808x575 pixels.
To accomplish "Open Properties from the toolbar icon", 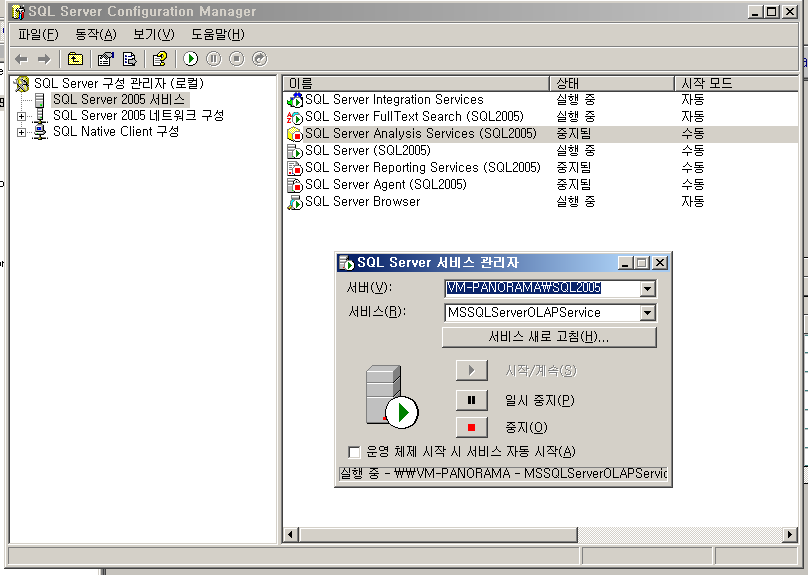I will pos(106,59).
